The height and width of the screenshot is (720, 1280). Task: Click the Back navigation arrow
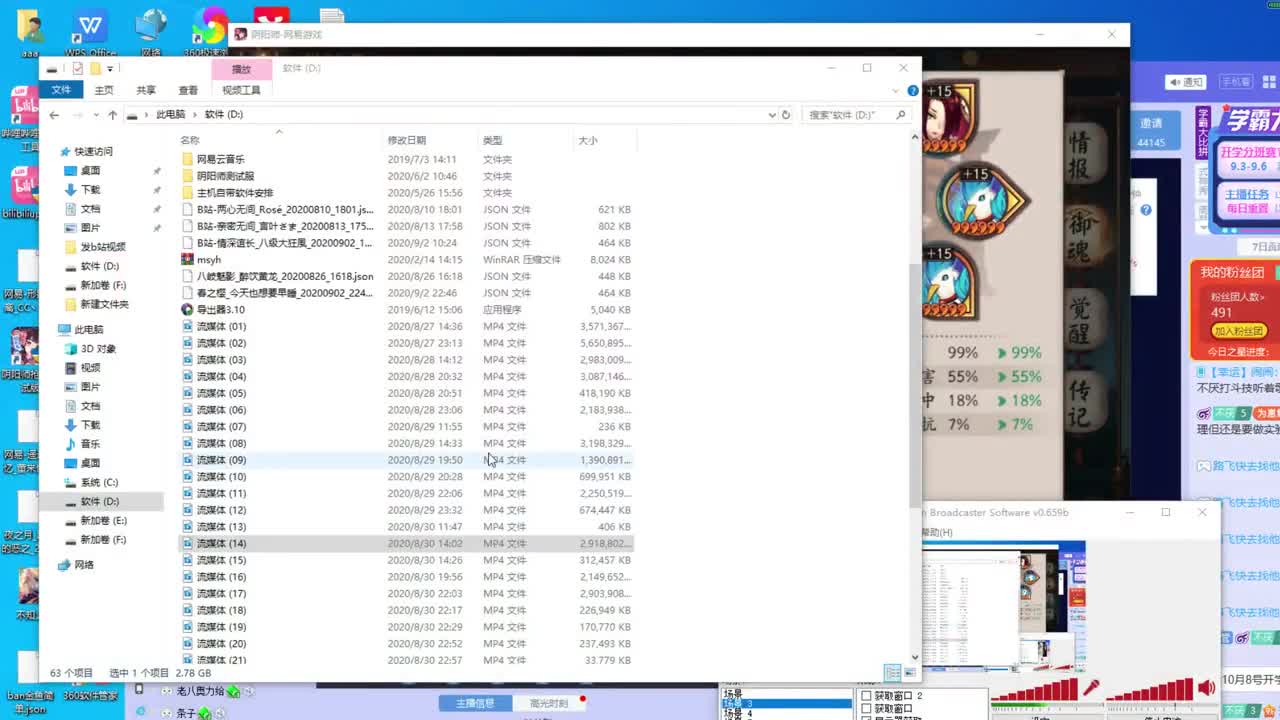(x=54, y=115)
